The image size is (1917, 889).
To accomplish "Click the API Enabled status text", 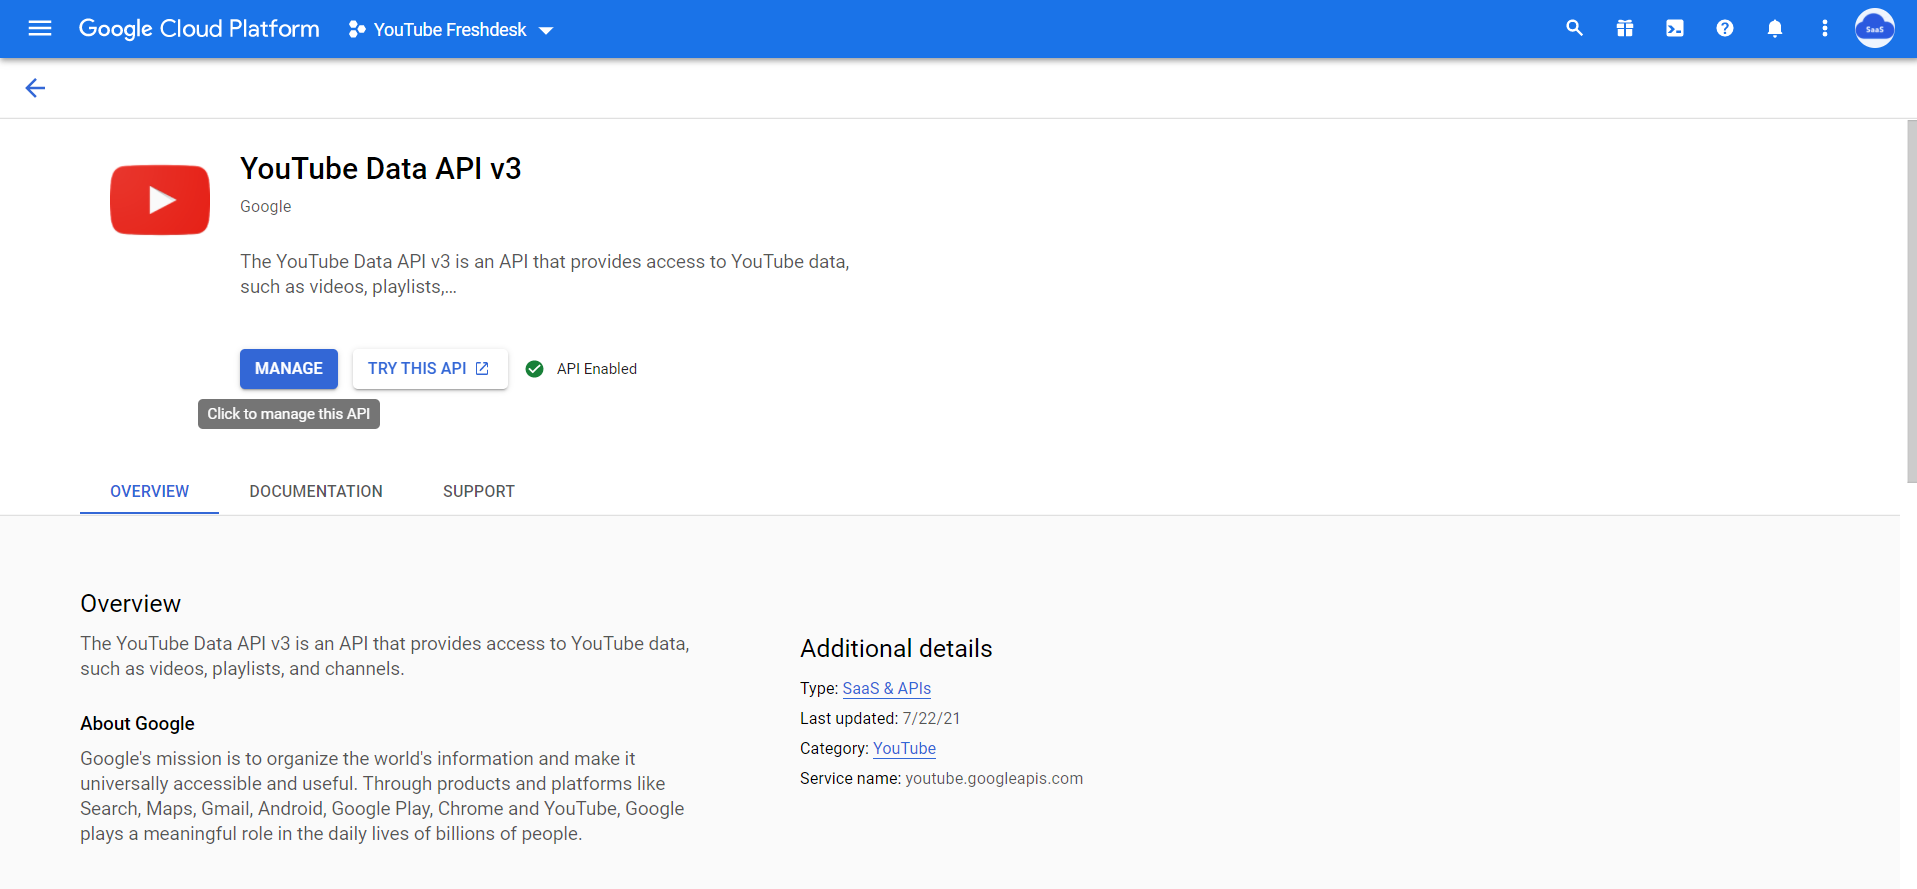I will (597, 369).
